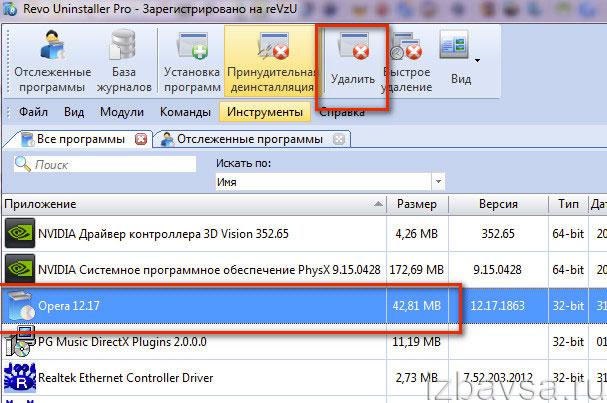
Task: Sort by Тип column header
Action: pyautogui.click(x=568, y=204)
